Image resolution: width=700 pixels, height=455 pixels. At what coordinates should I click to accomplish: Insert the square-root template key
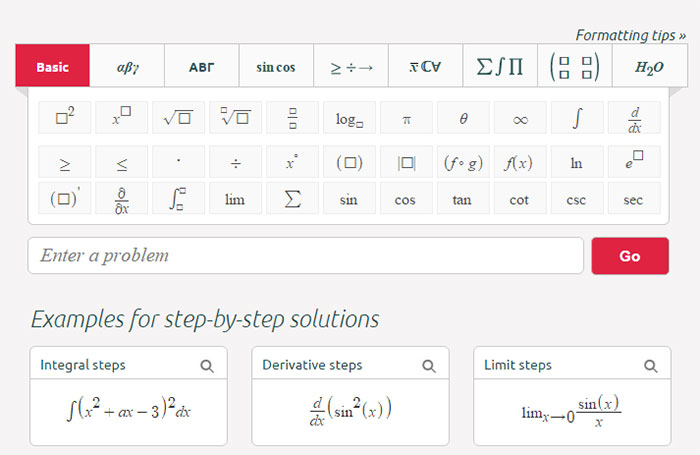coord(178,117)
